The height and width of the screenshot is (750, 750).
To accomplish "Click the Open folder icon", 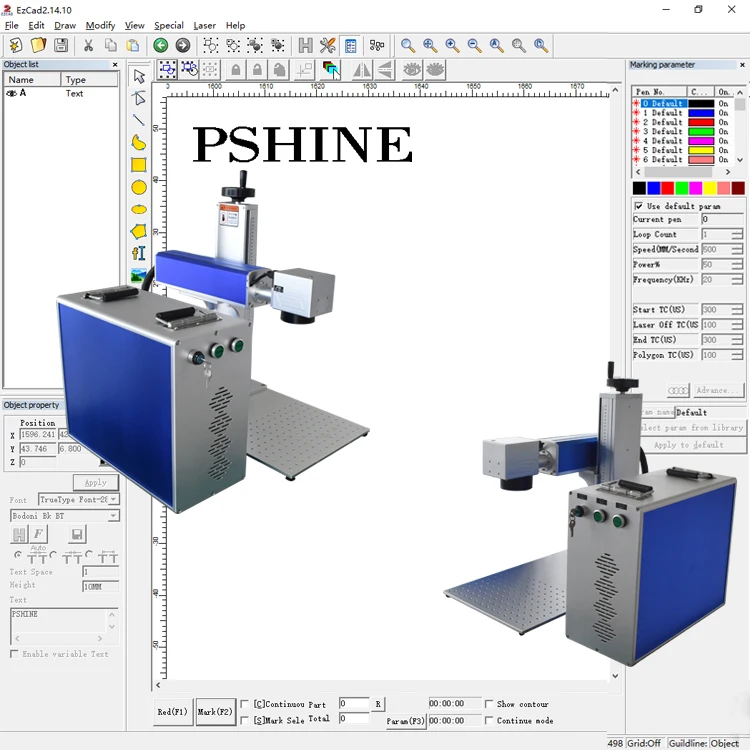I will coord(38,45).
